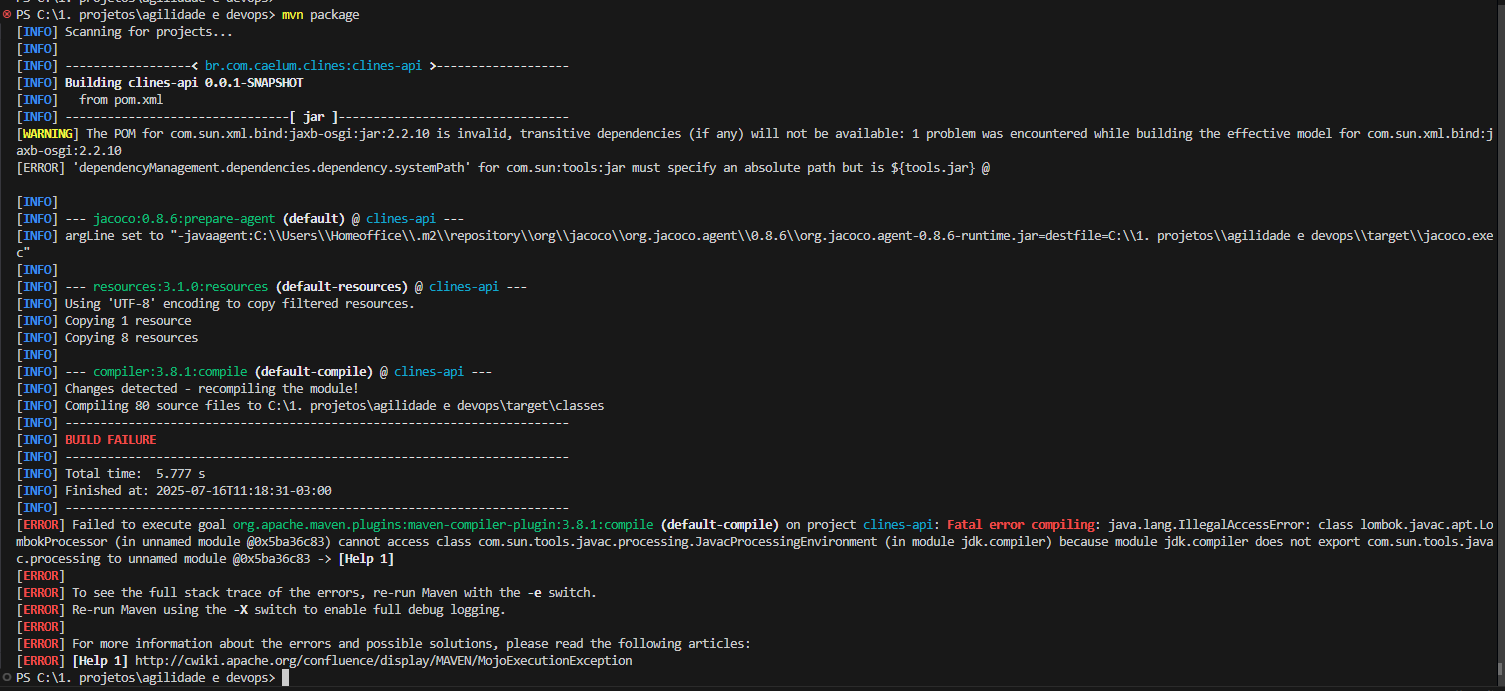Click the green "compiler:3.8.1:compile" goal name
The height and width of the screenshot is (691, 1505).
click(170, 372)
